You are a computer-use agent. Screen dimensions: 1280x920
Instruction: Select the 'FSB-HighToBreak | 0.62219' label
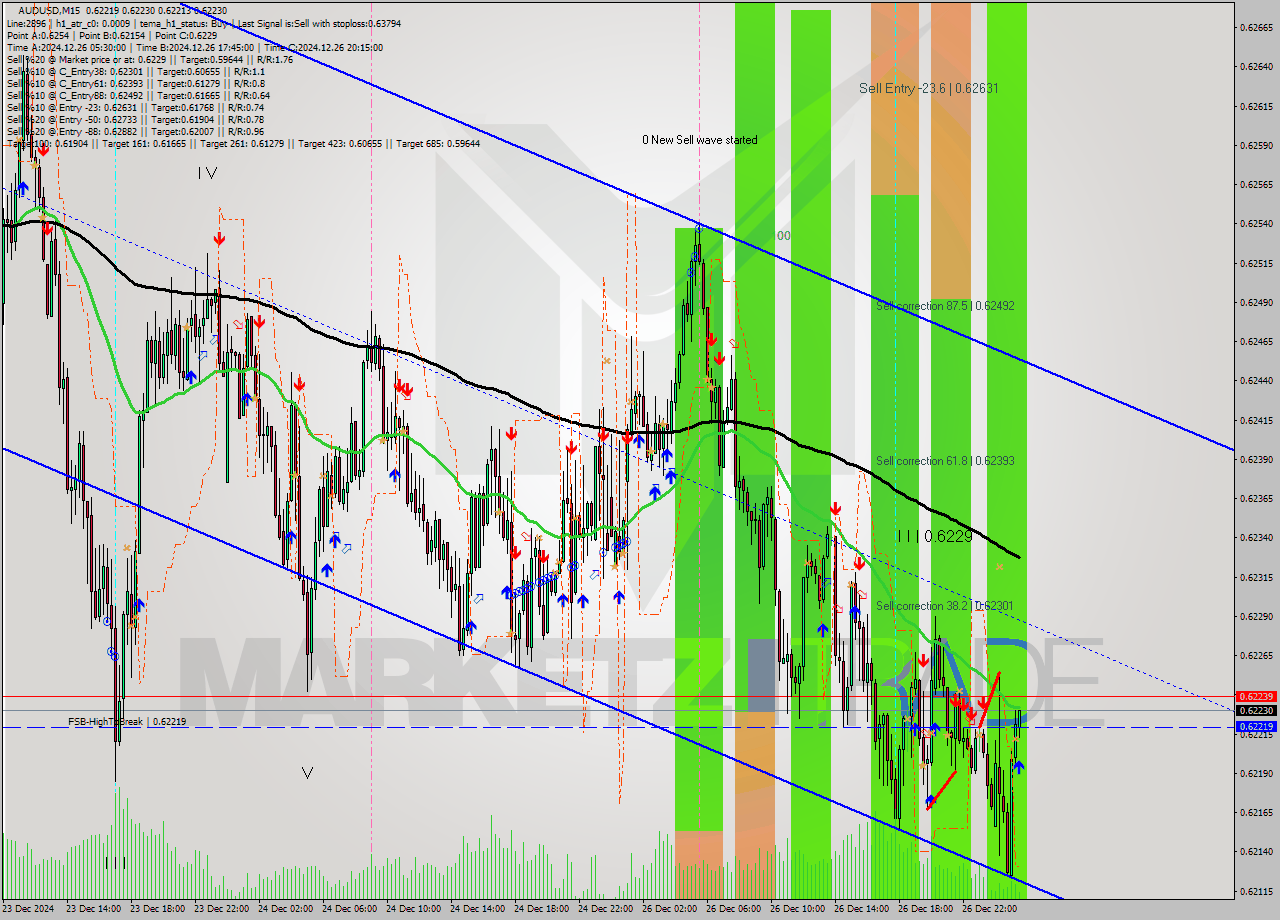click(127, 721)
